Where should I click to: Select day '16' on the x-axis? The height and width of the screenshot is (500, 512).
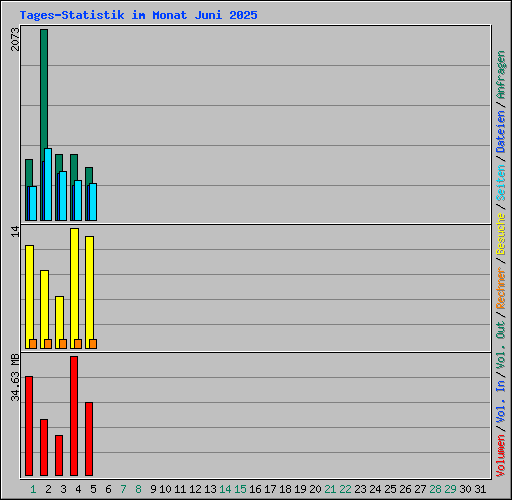click(255, 489)
